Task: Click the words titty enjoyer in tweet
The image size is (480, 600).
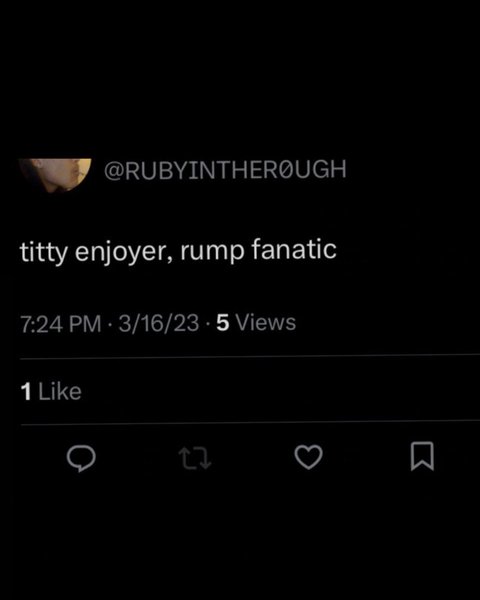Action: click(93, 253)
